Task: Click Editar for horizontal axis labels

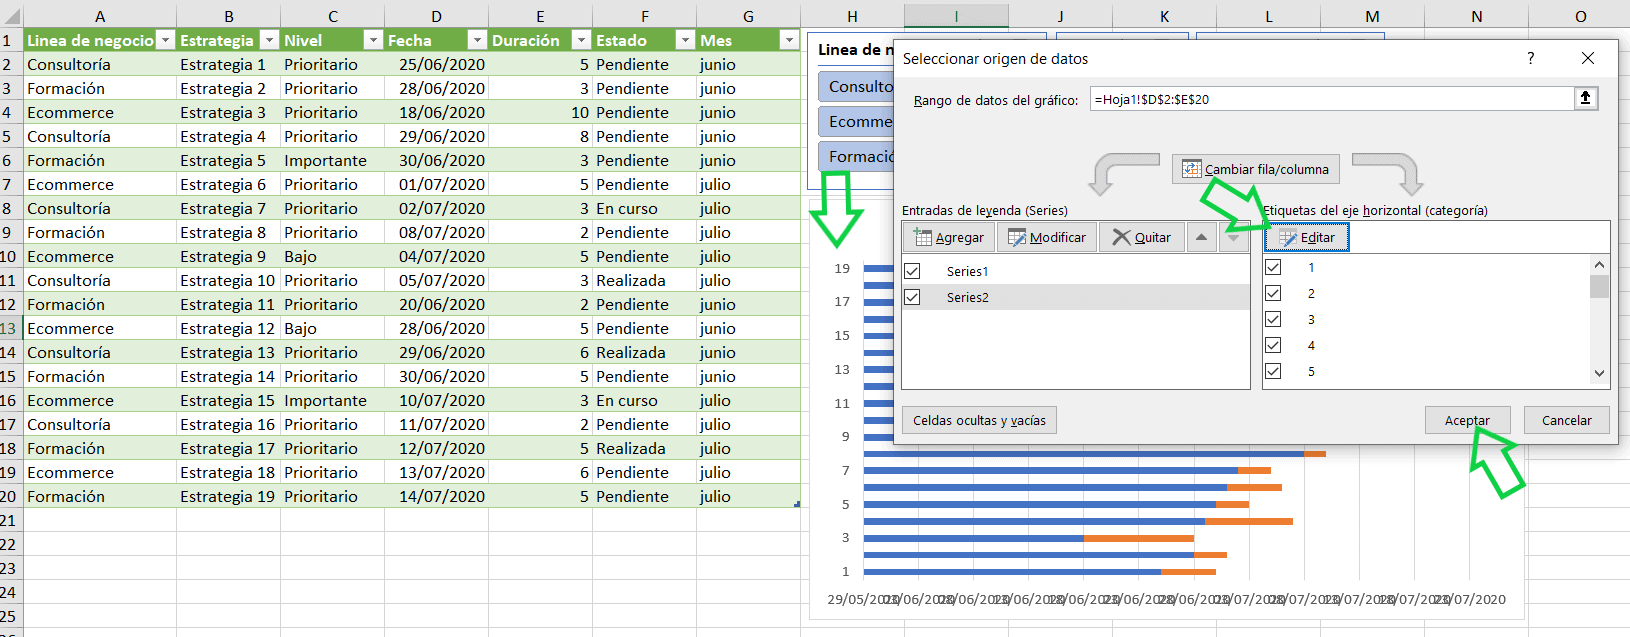Action: pyautogui.click(x=1307, y=237)
